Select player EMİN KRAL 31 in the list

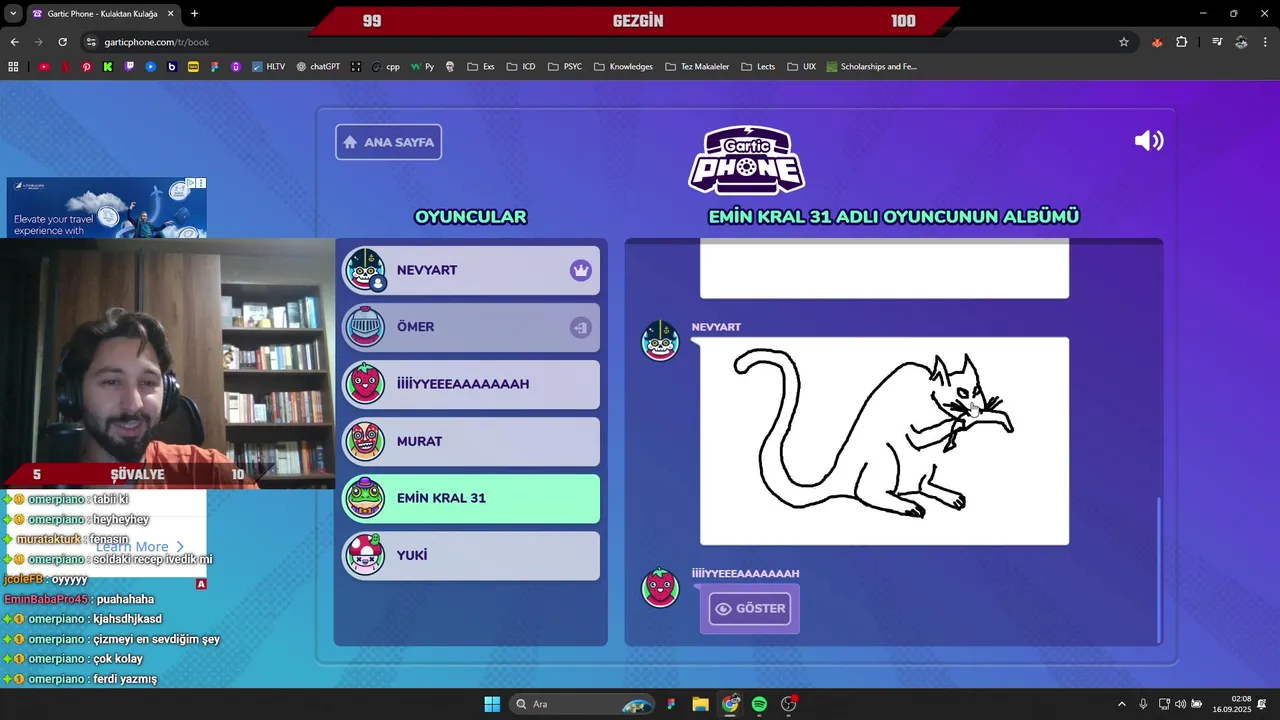pos(471,498)
